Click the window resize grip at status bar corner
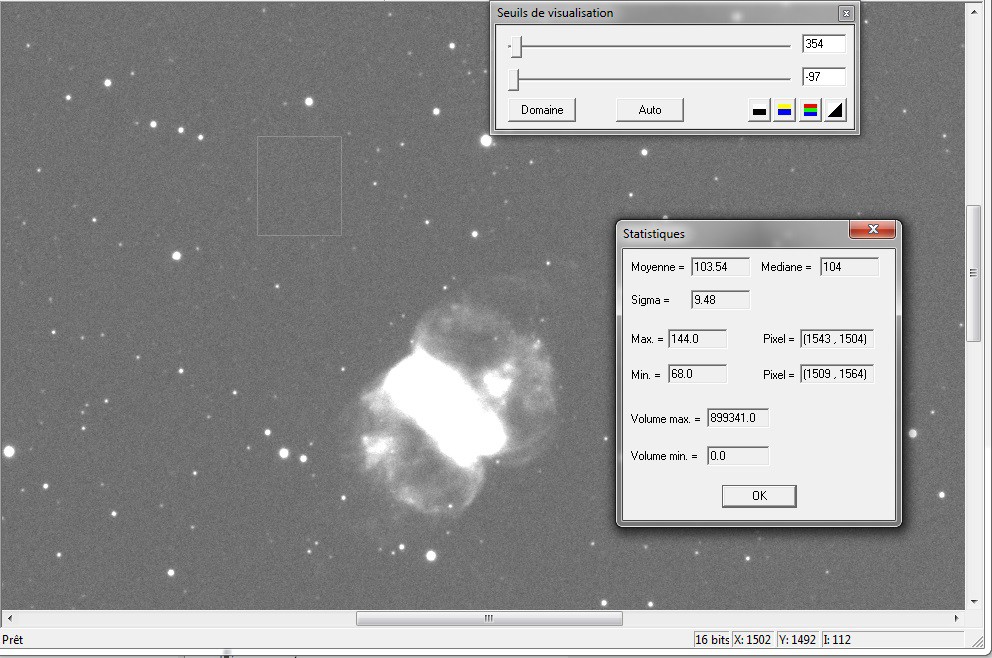992x658 pixels. click(977, 641)
